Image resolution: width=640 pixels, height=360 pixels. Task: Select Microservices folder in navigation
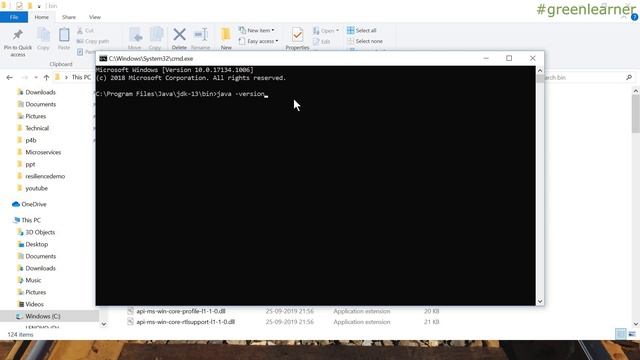43,152
